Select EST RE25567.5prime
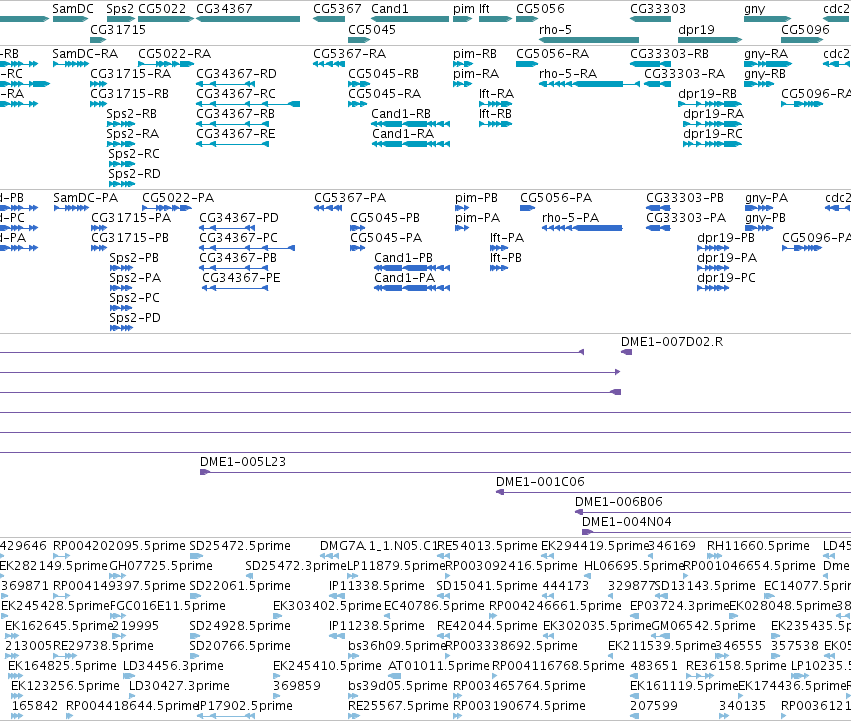The width and height of the screenshot is (851, 721). pyautogui.click(x=398, y=706)
